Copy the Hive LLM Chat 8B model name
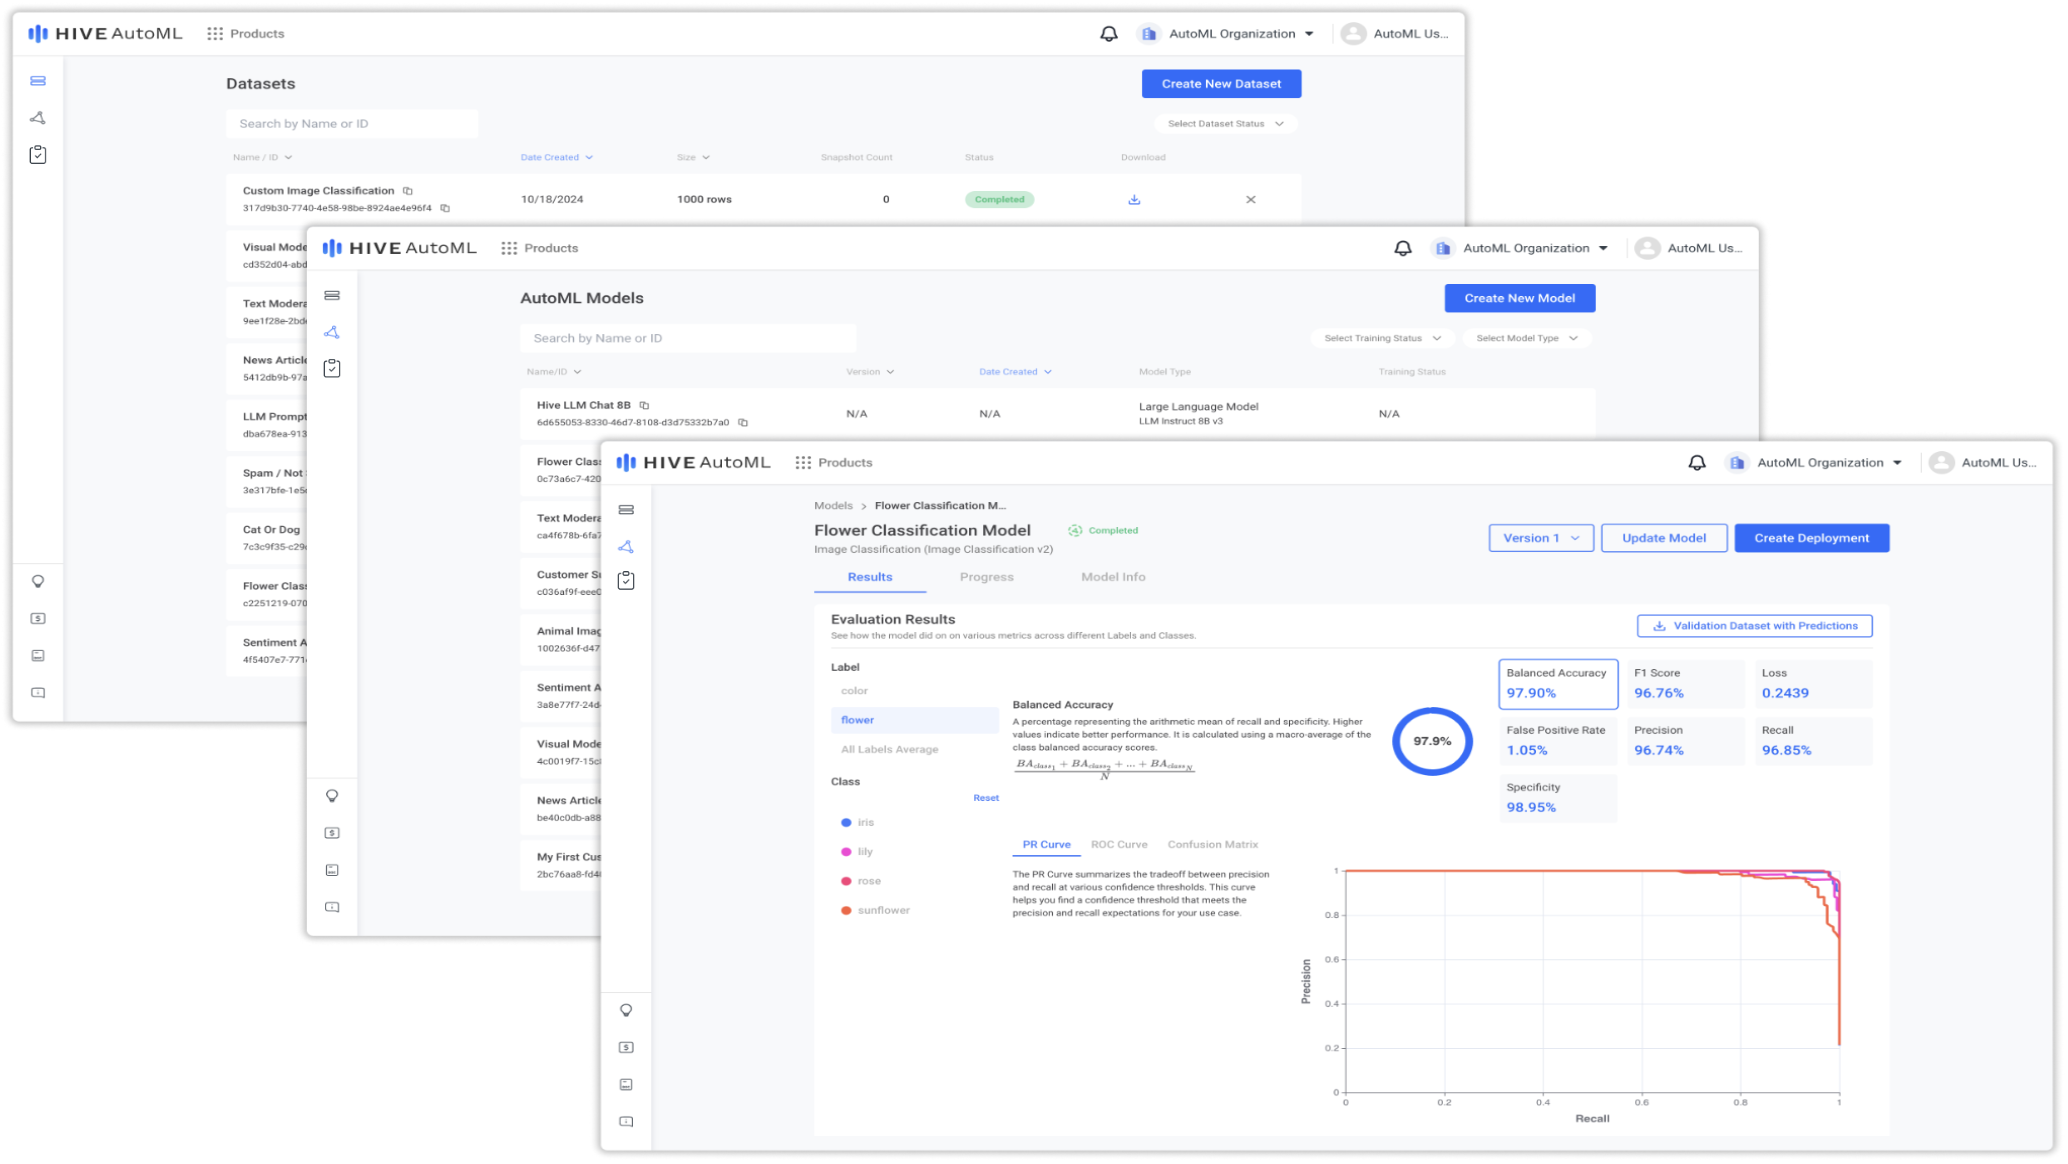The width and height of the screenshot is (2068, 1164). [644, 406]
